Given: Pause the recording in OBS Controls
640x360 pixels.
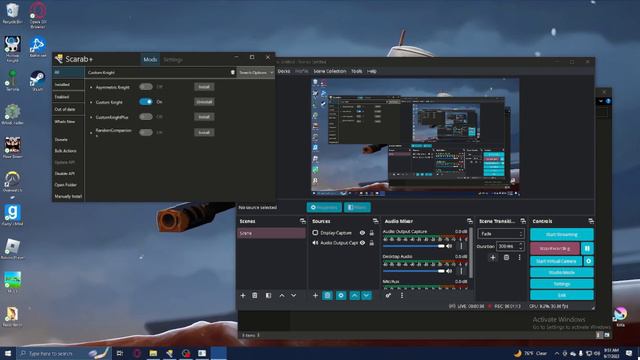Looking at the screenshot, I should (587, 248).
